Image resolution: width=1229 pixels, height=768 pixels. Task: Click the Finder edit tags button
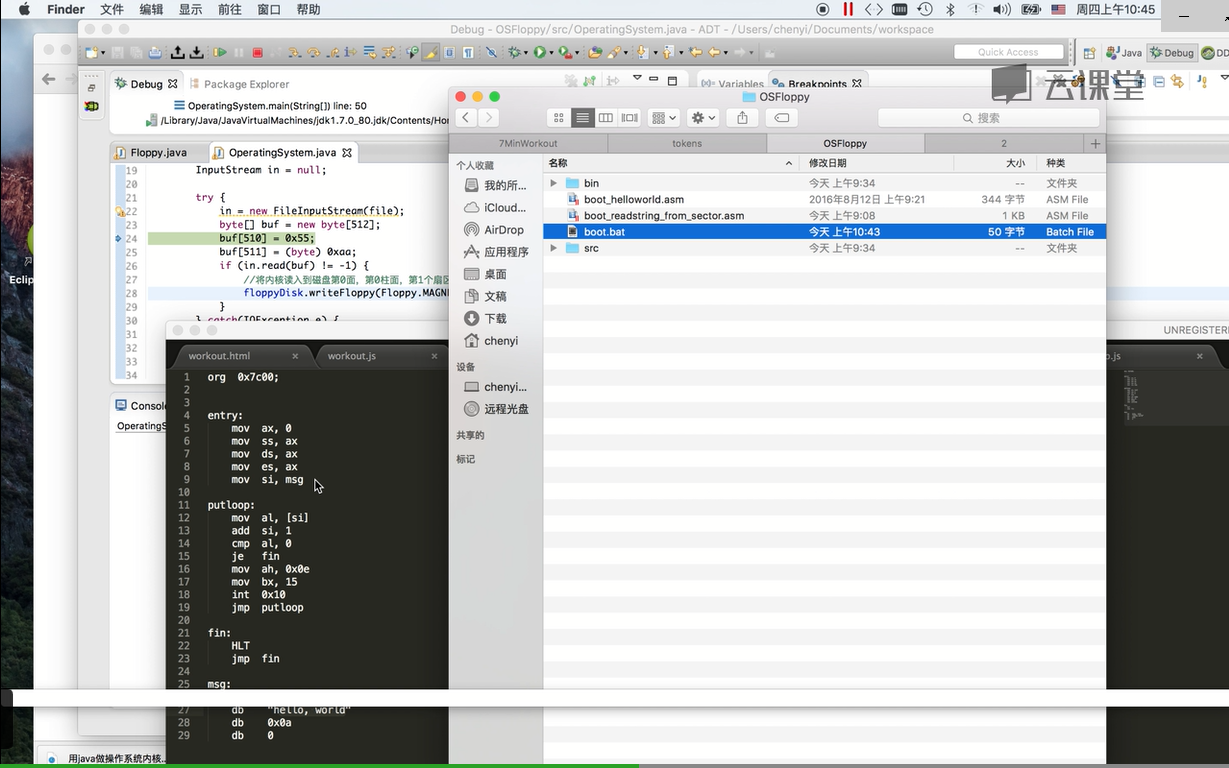782,118
